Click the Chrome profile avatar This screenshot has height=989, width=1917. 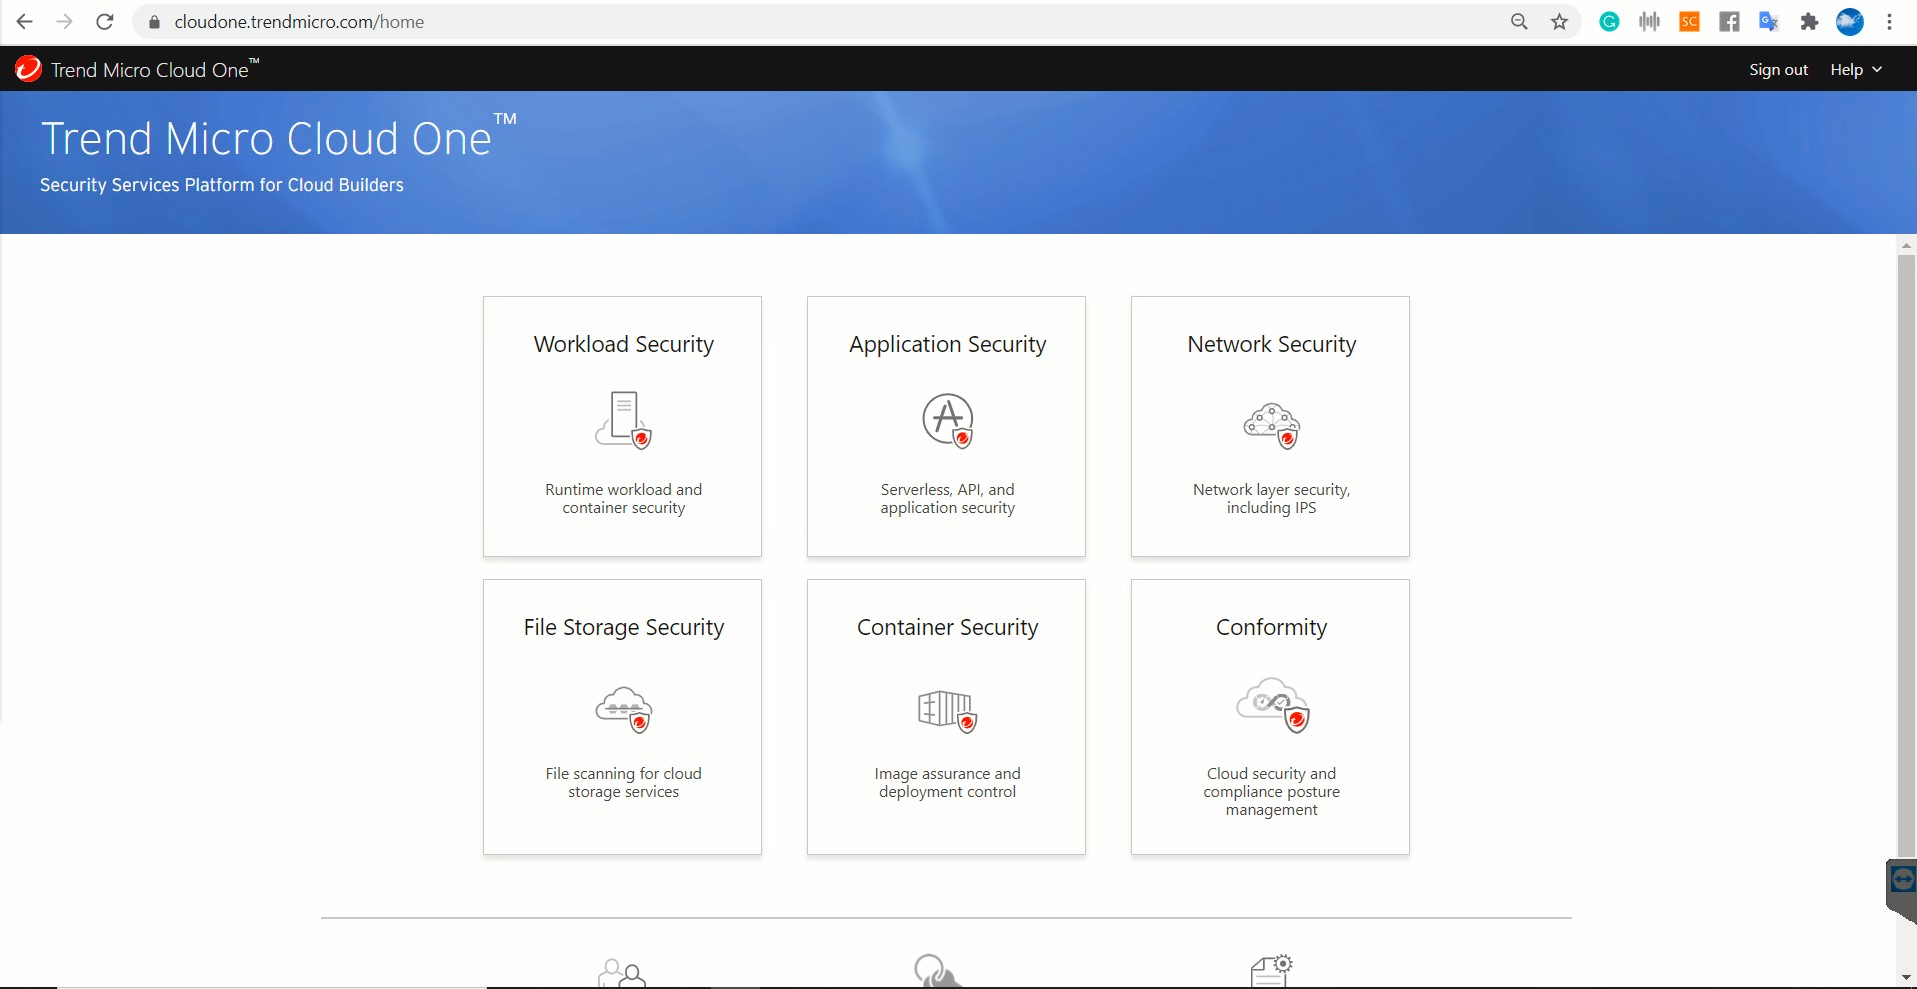click(1850, 22)
